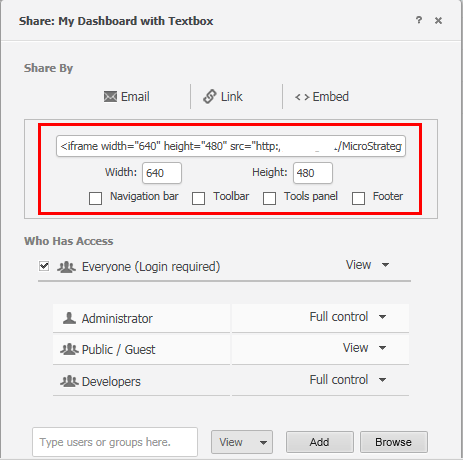The height and width of the screenshot is (460, 463).
Task: Click the Public / Guest group icon
Action: 69,349
